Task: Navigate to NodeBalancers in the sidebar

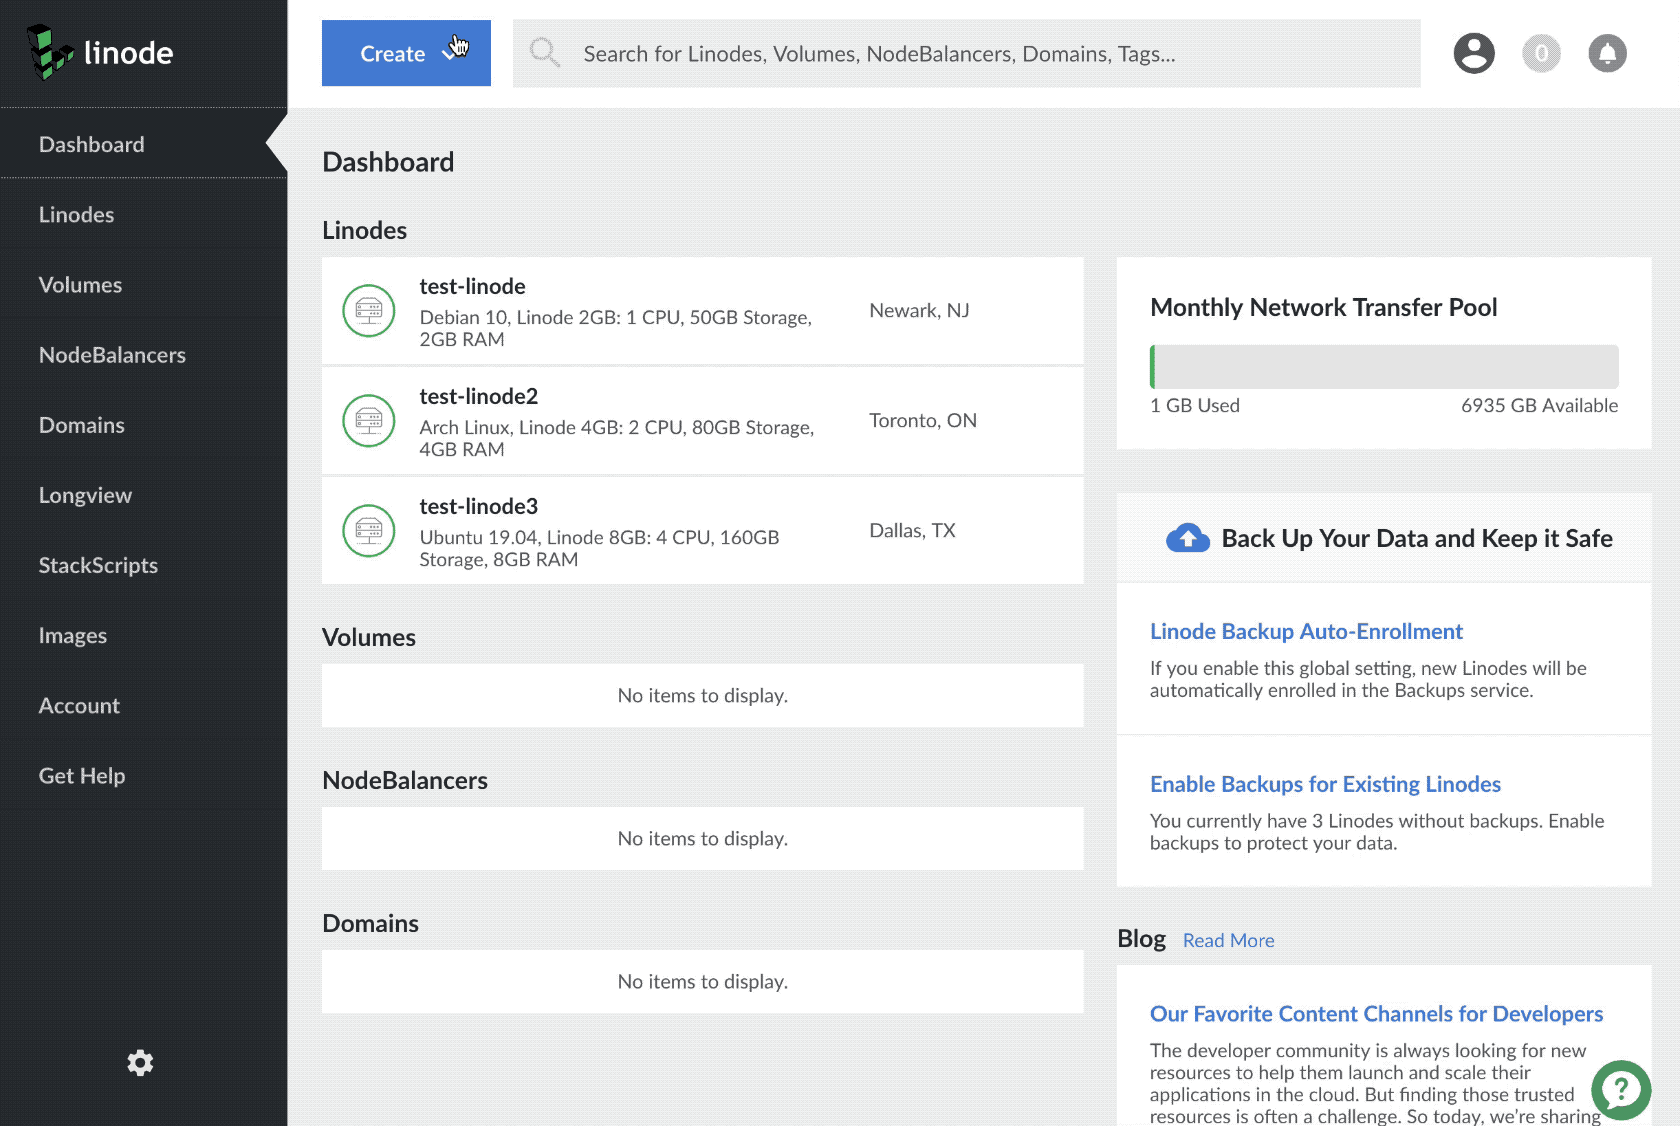Action: click(x=112, y=355)
